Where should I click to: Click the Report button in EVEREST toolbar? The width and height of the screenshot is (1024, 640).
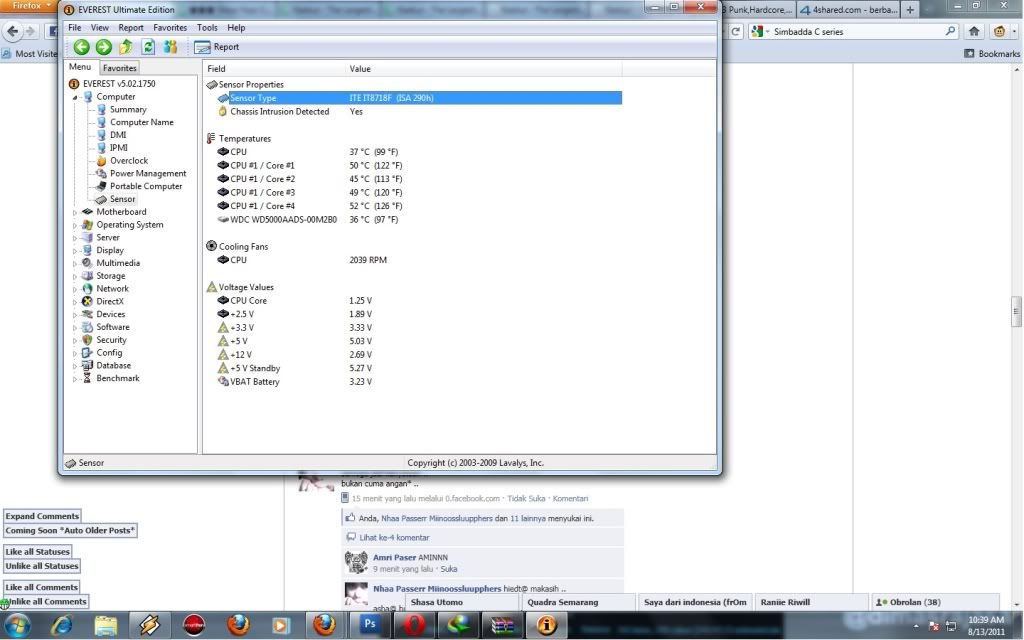(x=217, y=47)
